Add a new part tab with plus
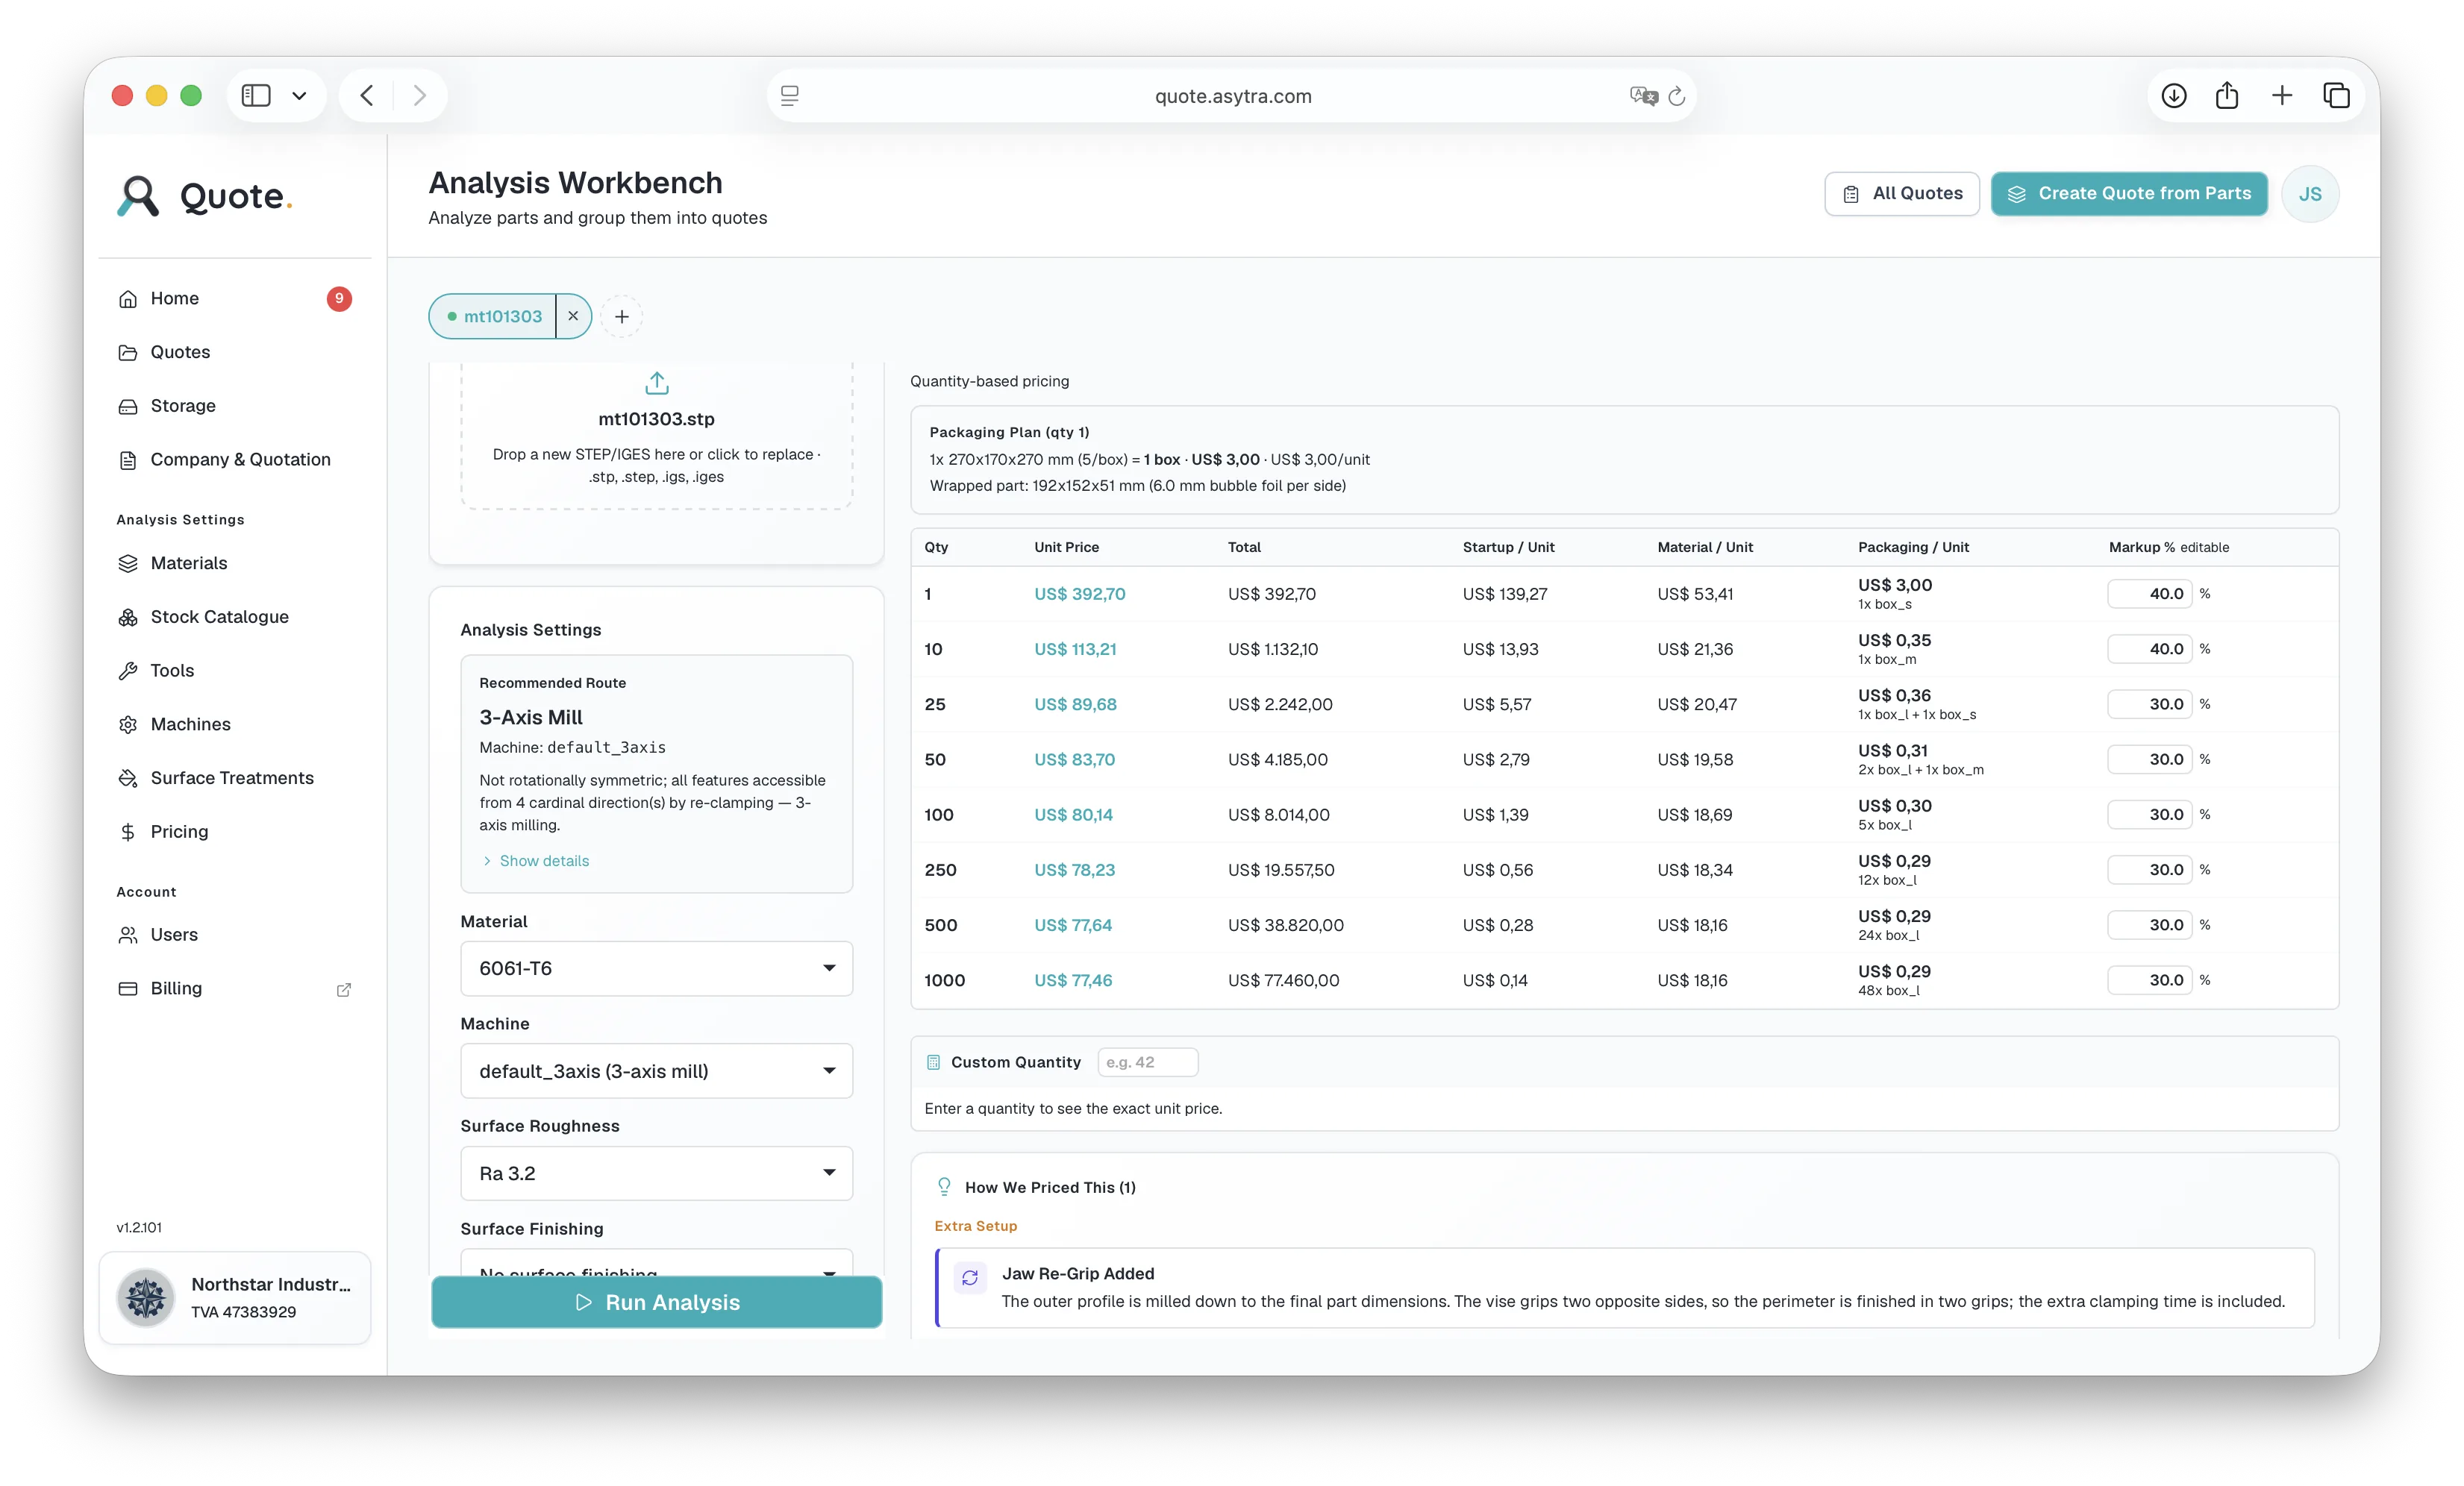Image resolution: width=2464 pixels, height=1486 pixels. [622, 316]
